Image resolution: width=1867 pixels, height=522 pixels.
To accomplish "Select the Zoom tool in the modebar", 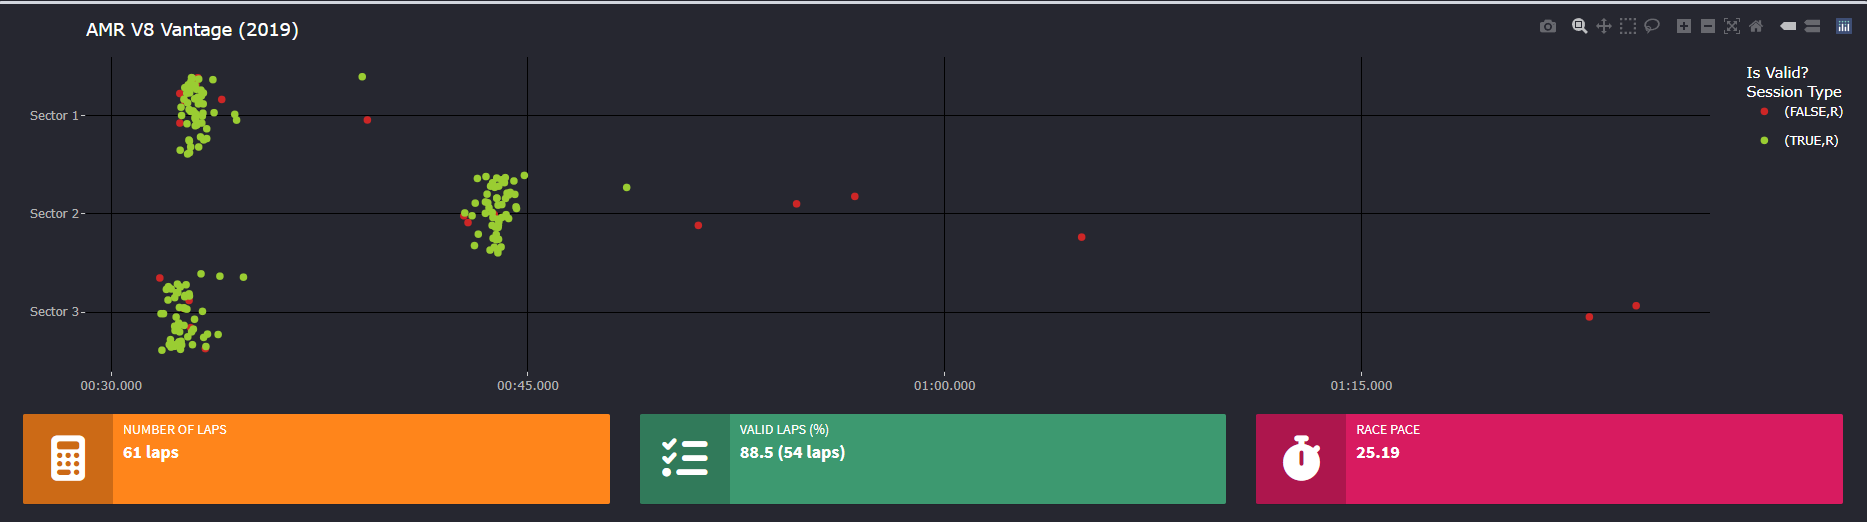I will point(1580,26).
